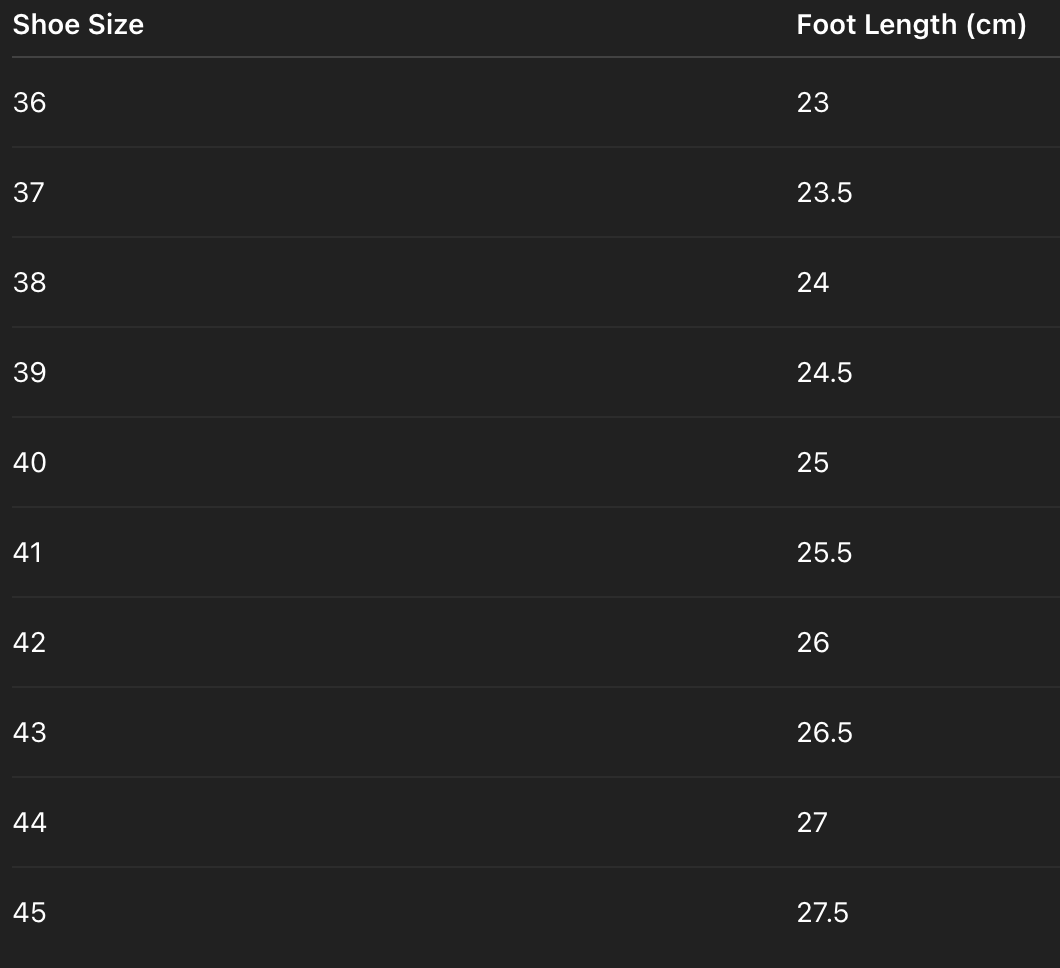
Task: Select the shoe size 42 cell
Action: (30, 642)
